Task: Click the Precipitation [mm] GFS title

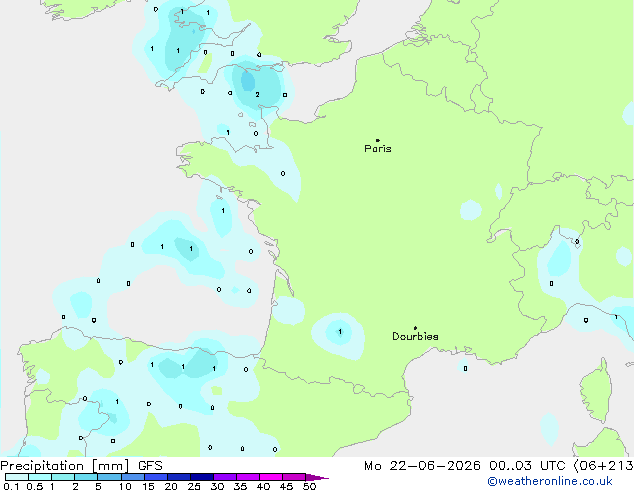Action: pyautogui.click(x=81, y=466)
